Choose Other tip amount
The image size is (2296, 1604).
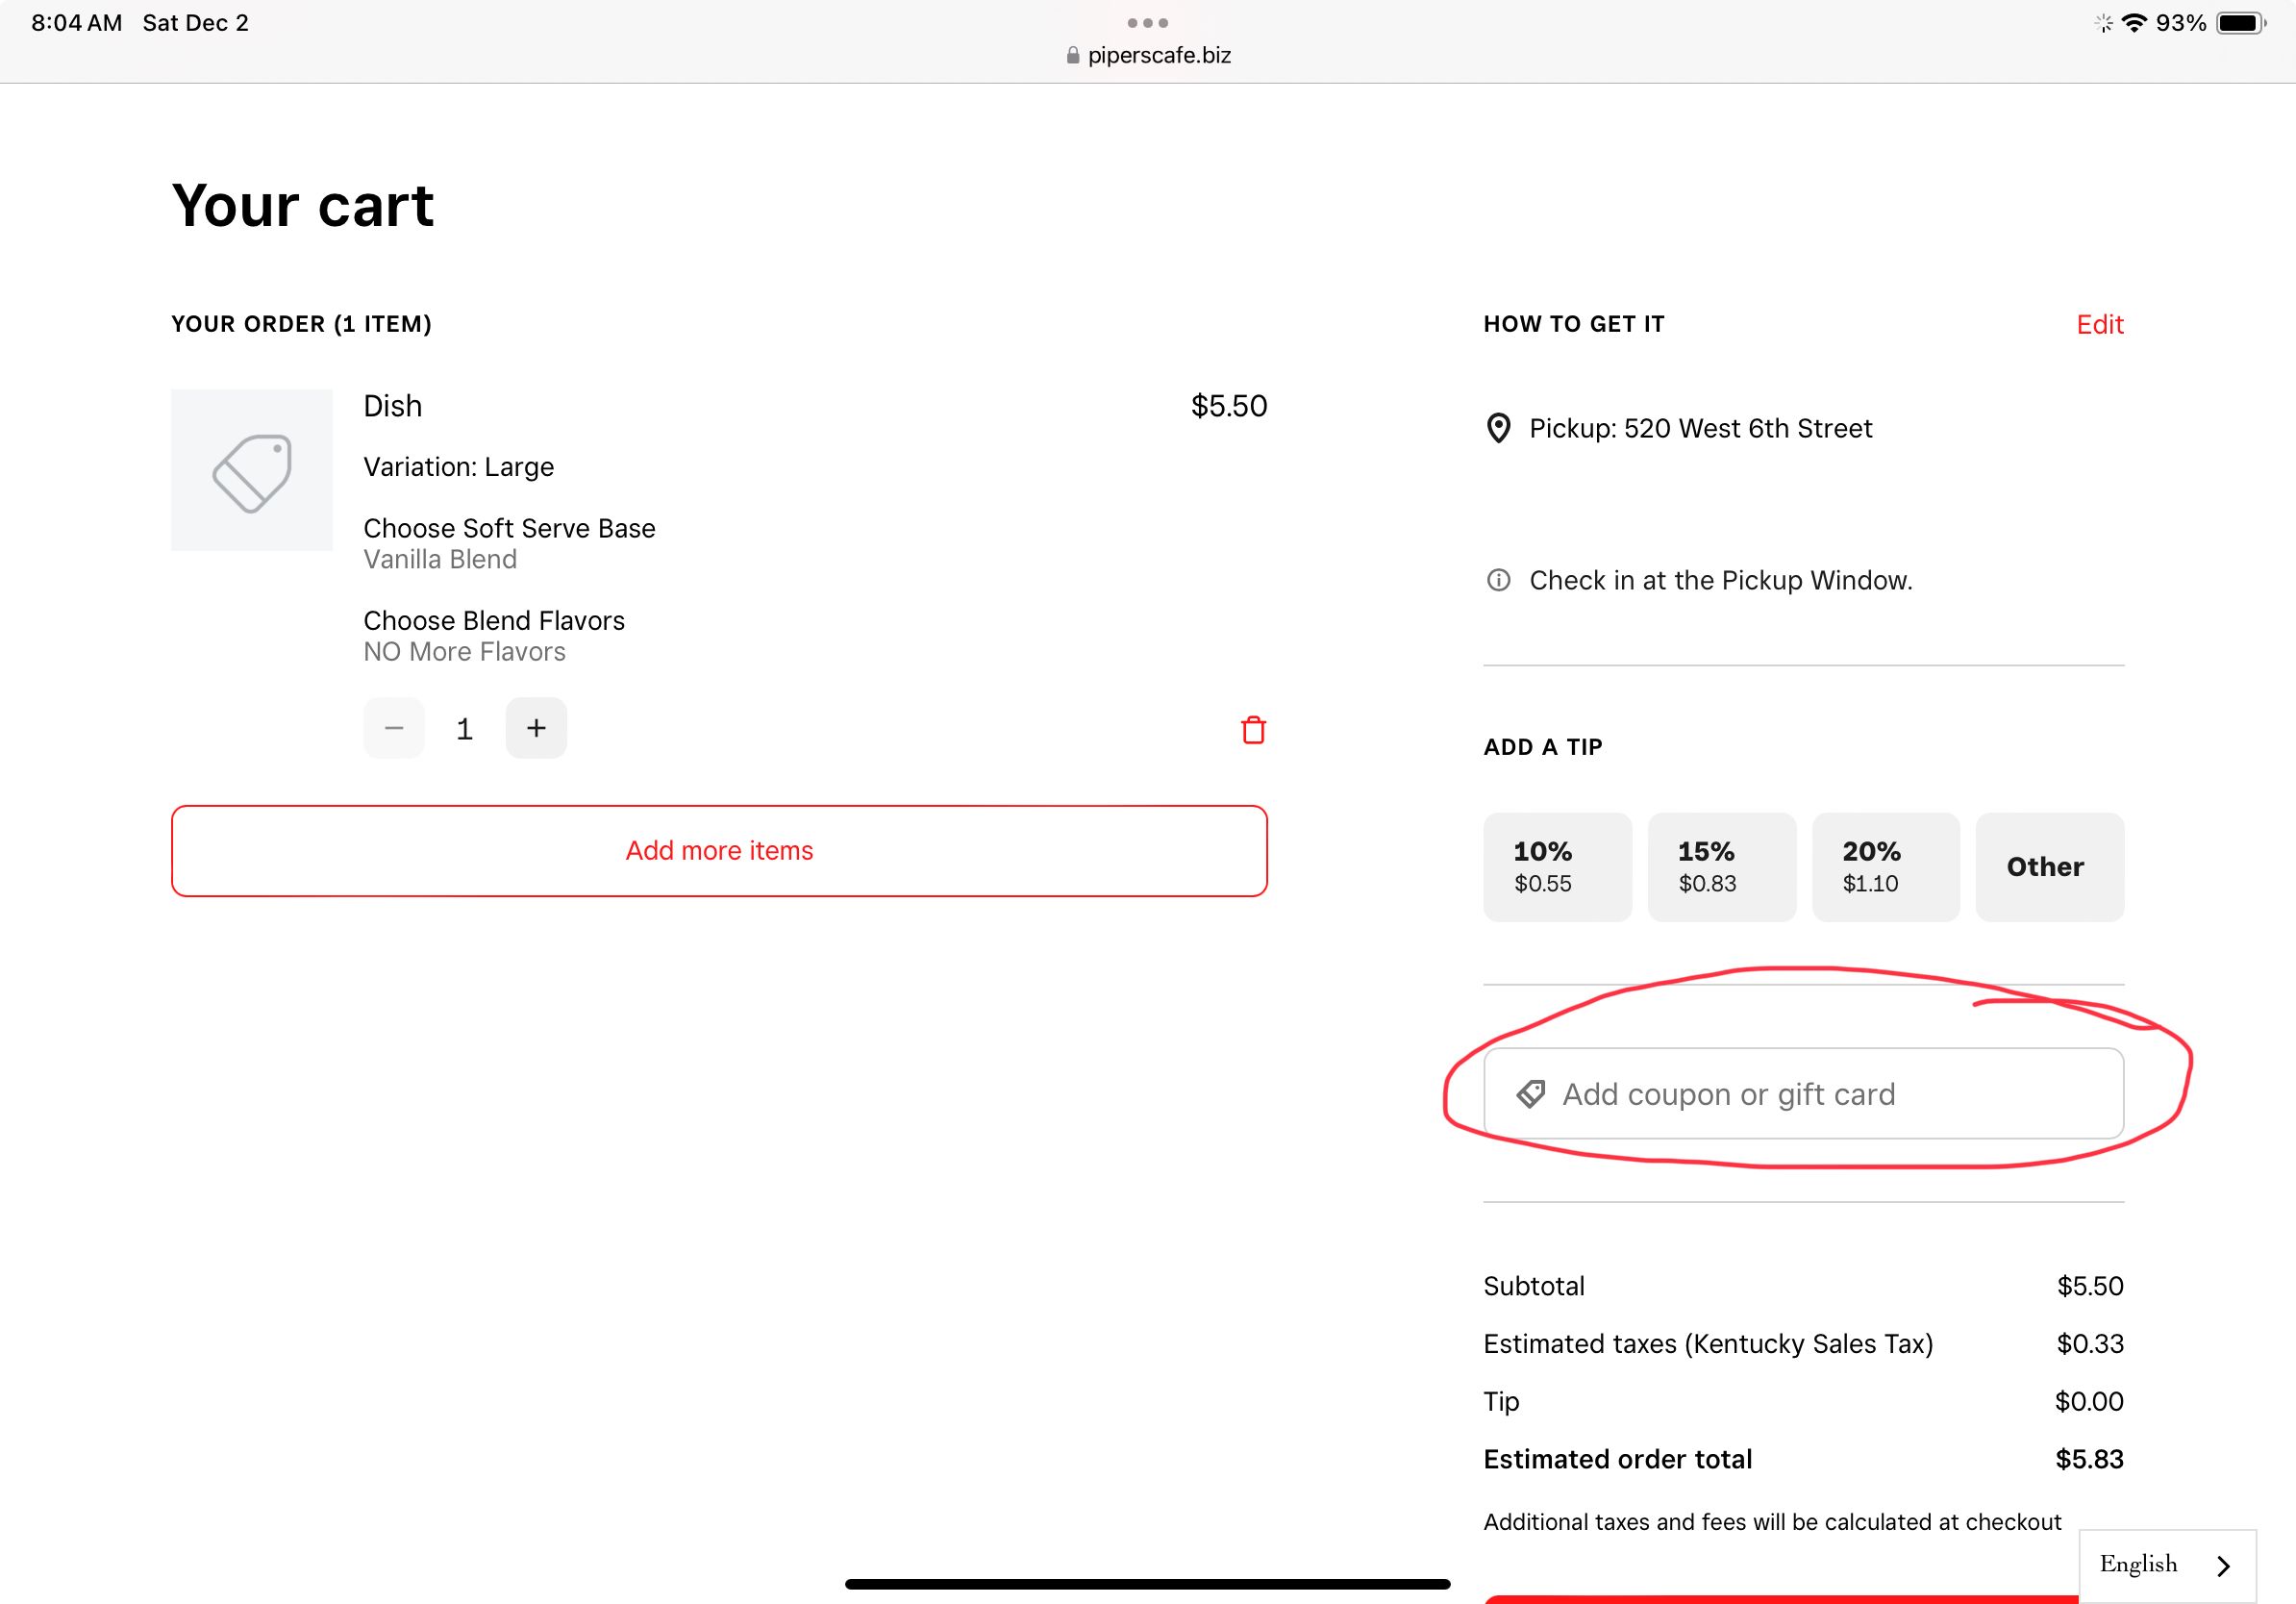[2049, 867]
